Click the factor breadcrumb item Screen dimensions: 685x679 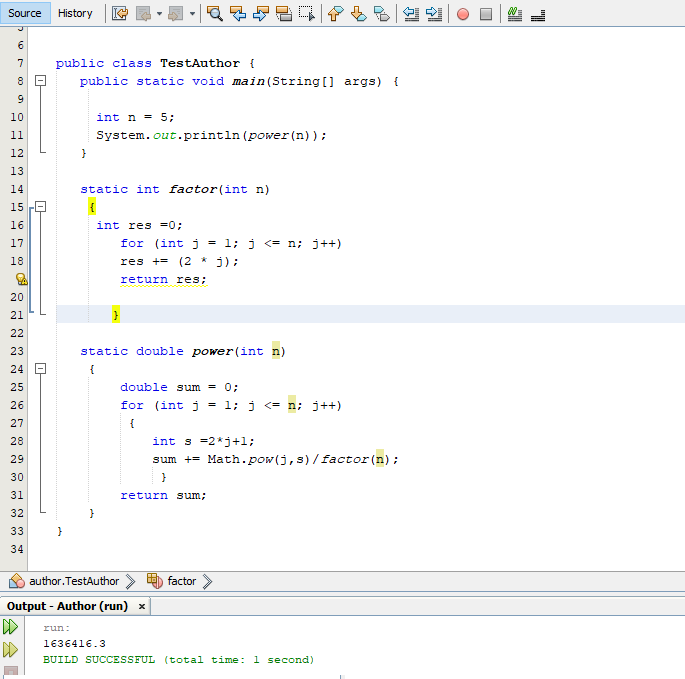point(182,581)
